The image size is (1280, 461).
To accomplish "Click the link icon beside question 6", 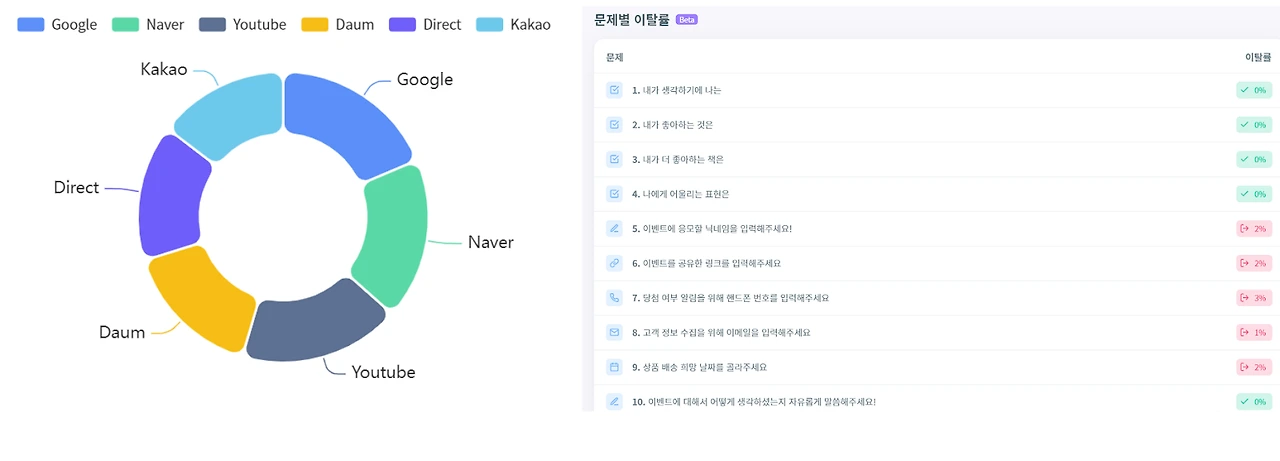I will tap(614, 263).
